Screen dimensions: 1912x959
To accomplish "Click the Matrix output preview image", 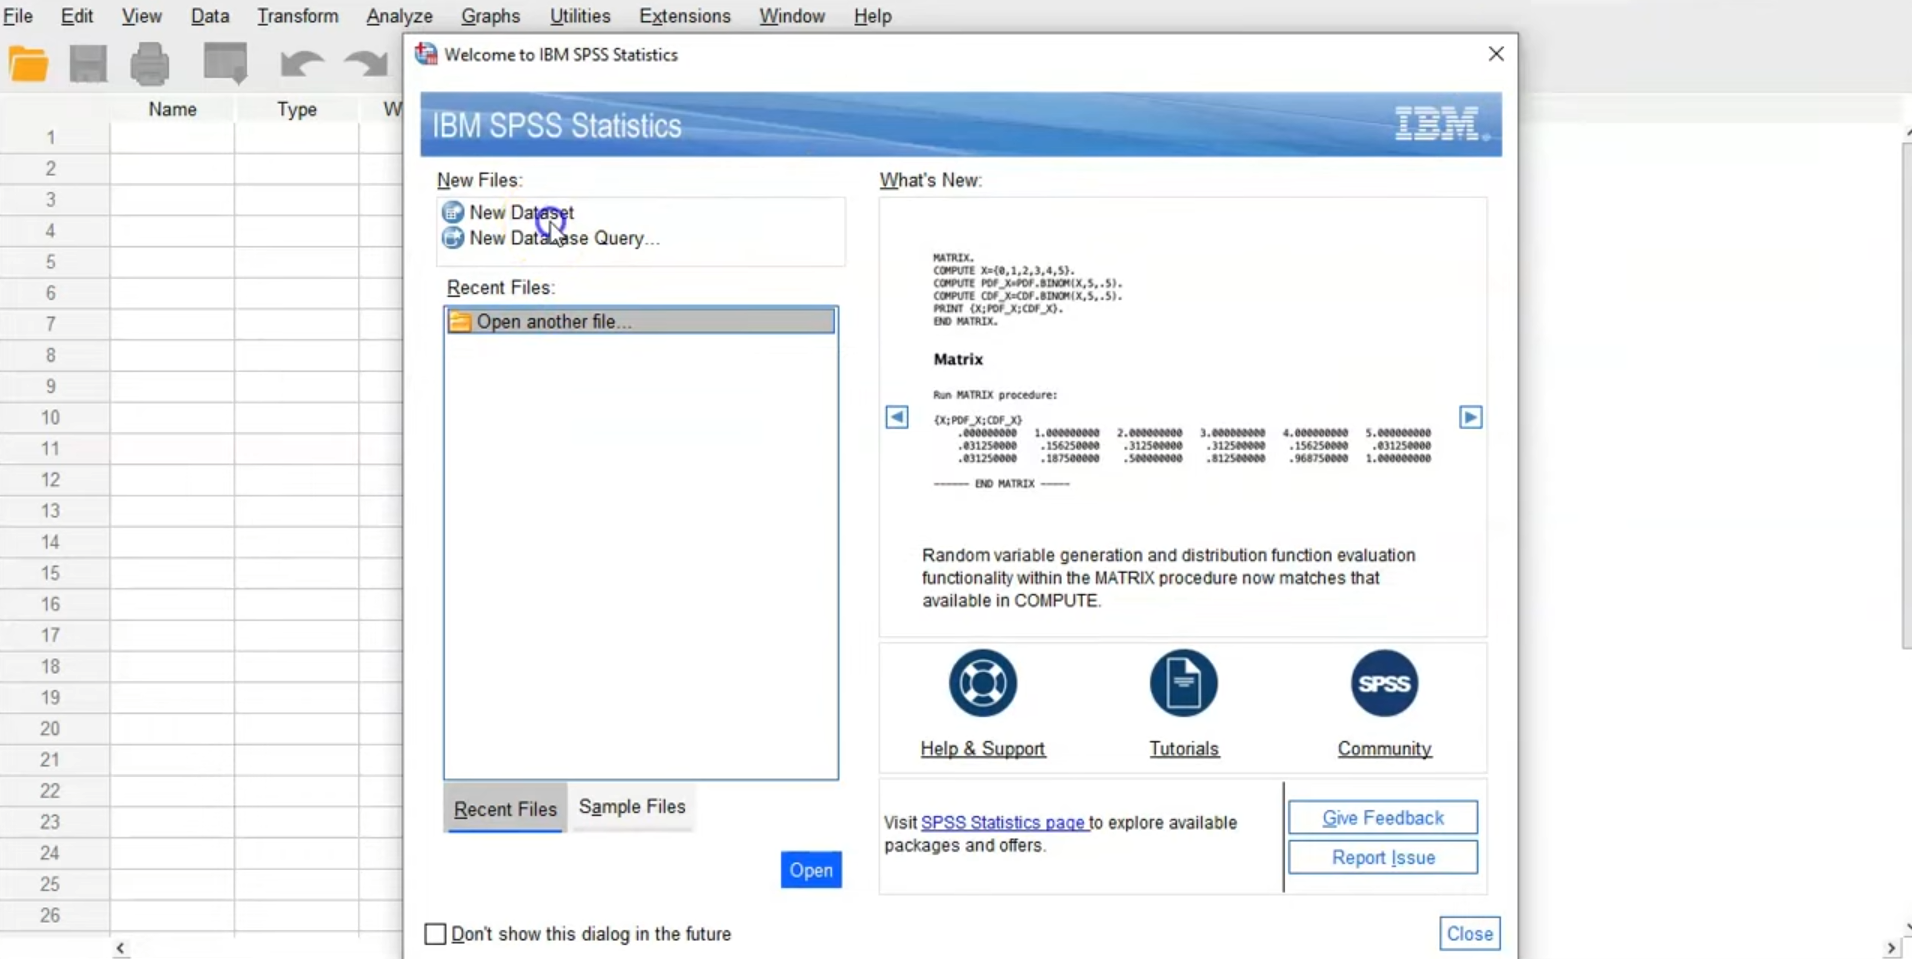I will [1182, 371].
